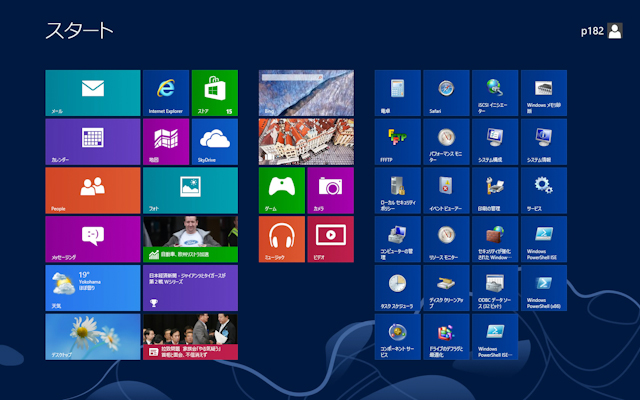
Task: Open the リソース モニター tile
Action: coord(446,239)
